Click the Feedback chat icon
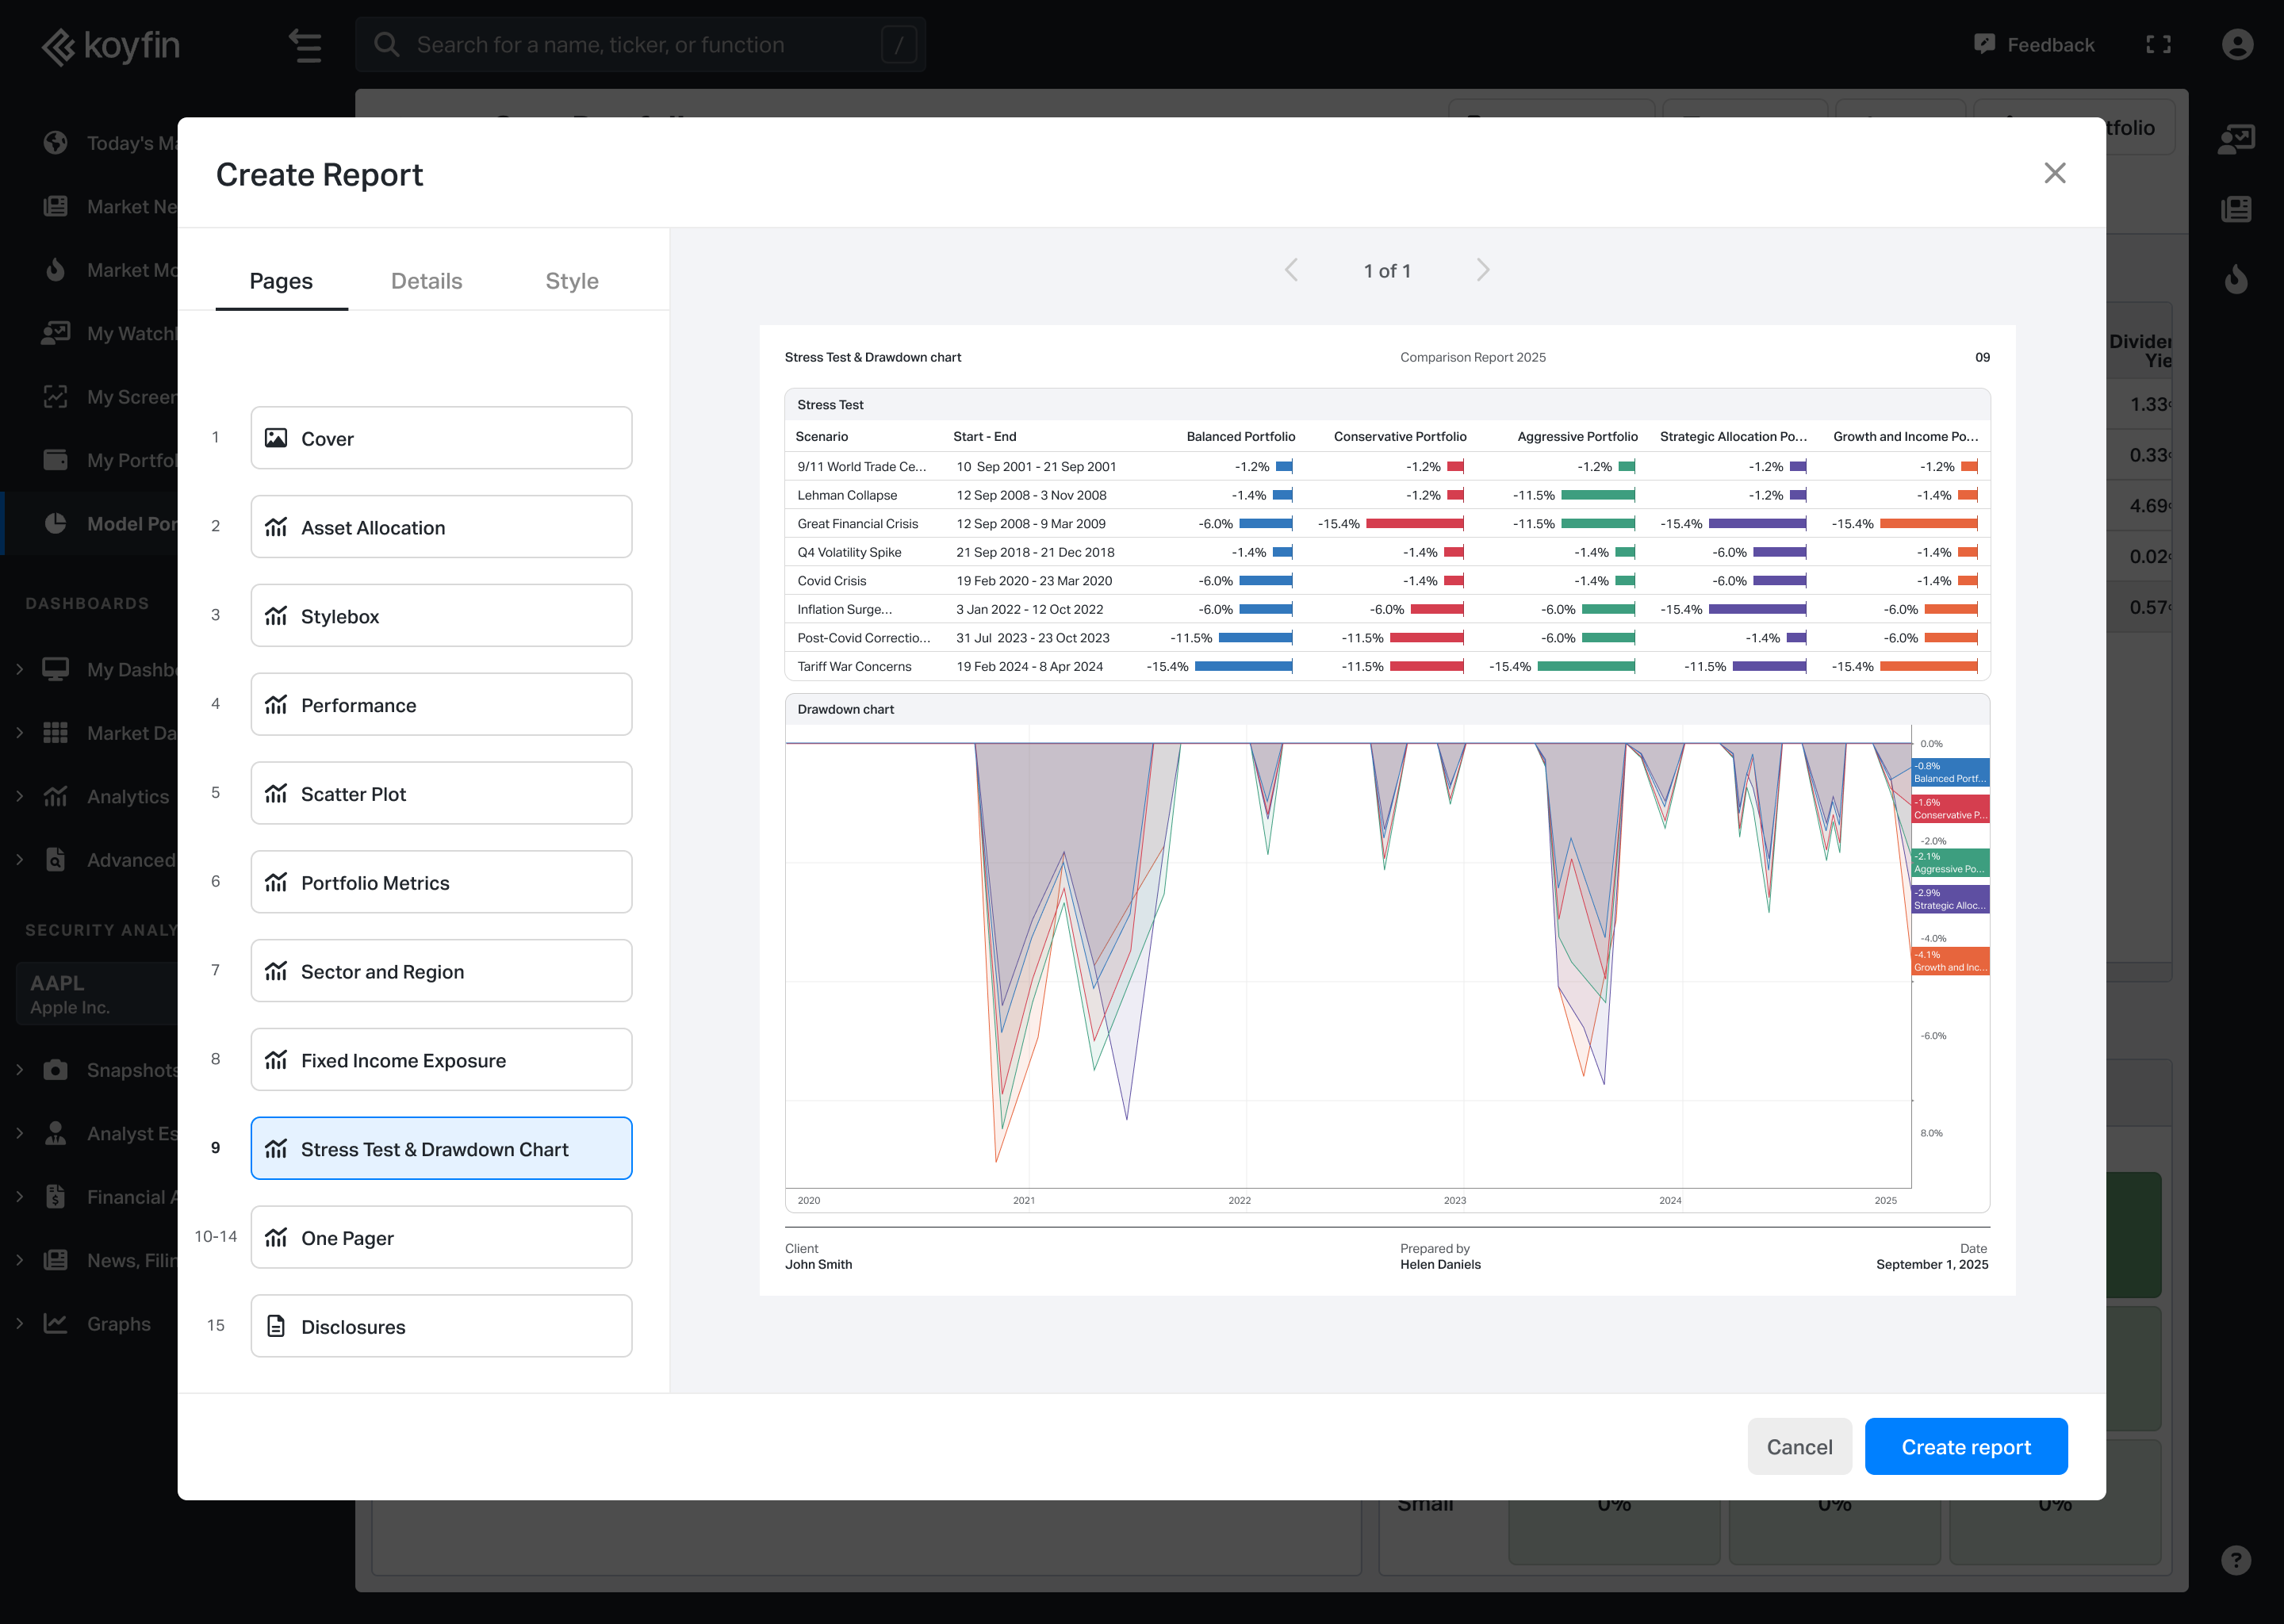 (1984, 44)
